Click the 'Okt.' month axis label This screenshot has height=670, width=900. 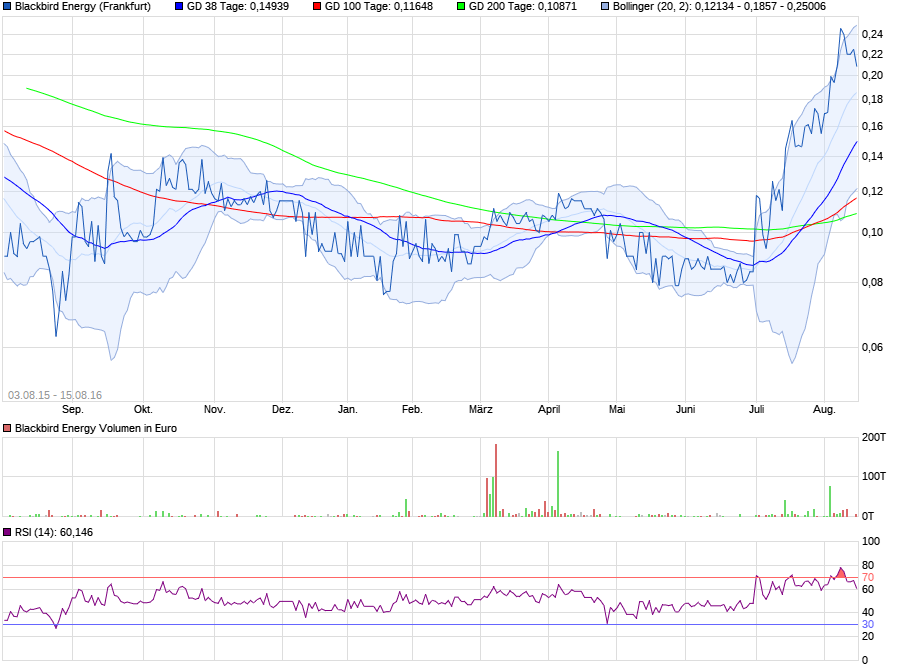pyautogui.click(x=143, y=409)
